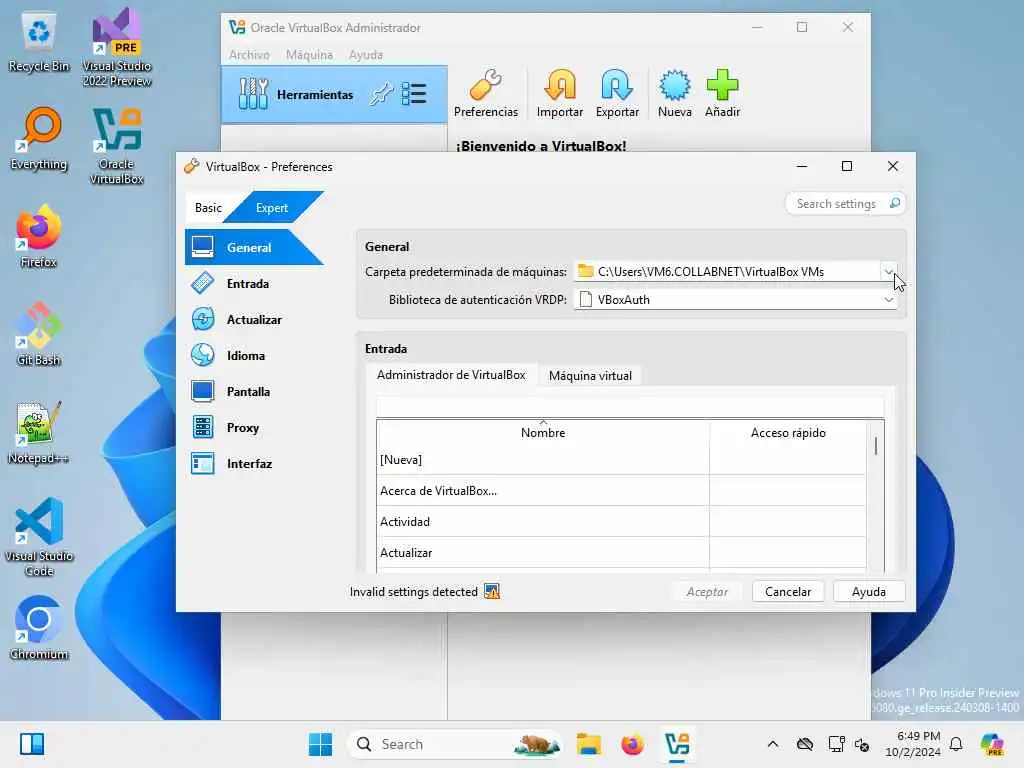Open Preferencias in VirtualBox Manager toolbar
The height and width of the screenshot is (768, 1024).
(x=485, y=93)
